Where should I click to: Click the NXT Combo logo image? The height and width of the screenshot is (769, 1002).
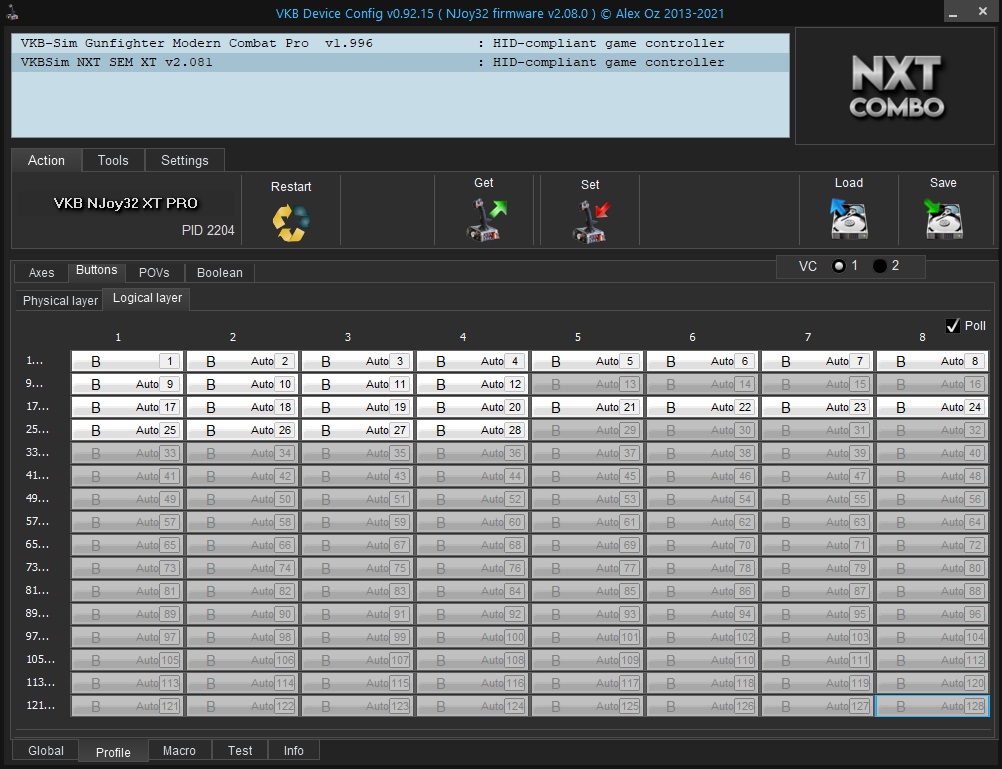coord(895,86)
